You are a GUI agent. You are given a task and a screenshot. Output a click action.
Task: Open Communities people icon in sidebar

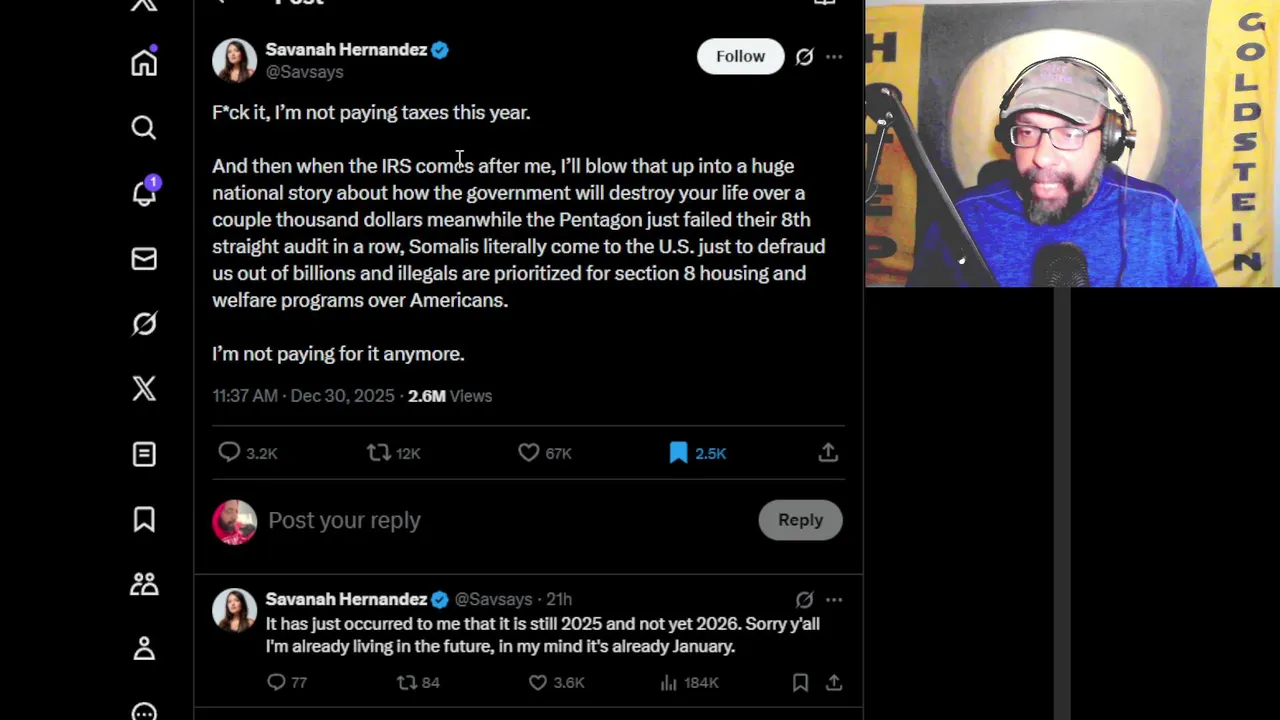[144, 584]
